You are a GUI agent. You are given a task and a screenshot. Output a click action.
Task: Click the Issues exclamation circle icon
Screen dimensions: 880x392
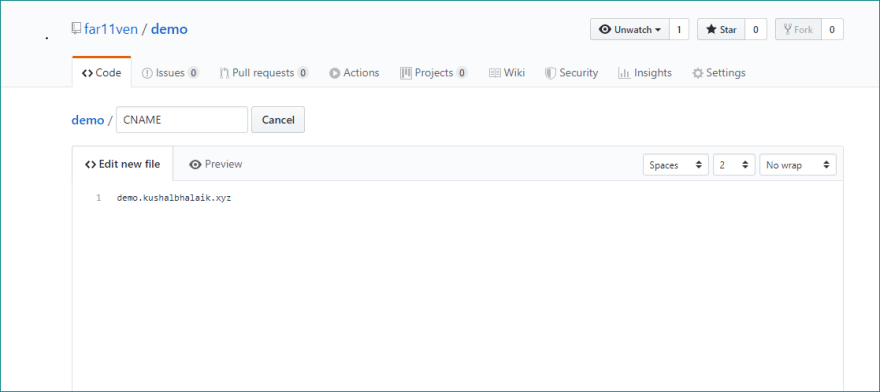pos(147,73)
